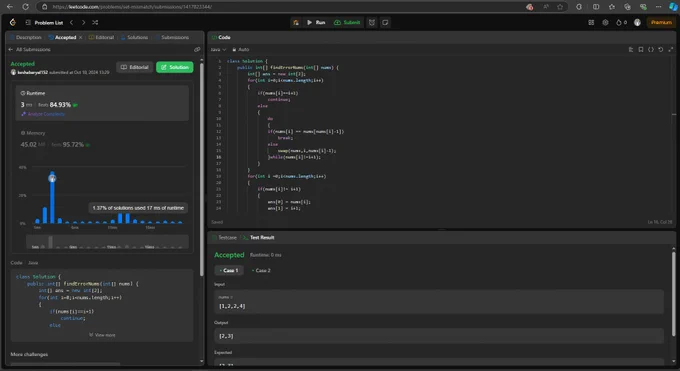Copy submission link icon

click(x=197, y=49)
